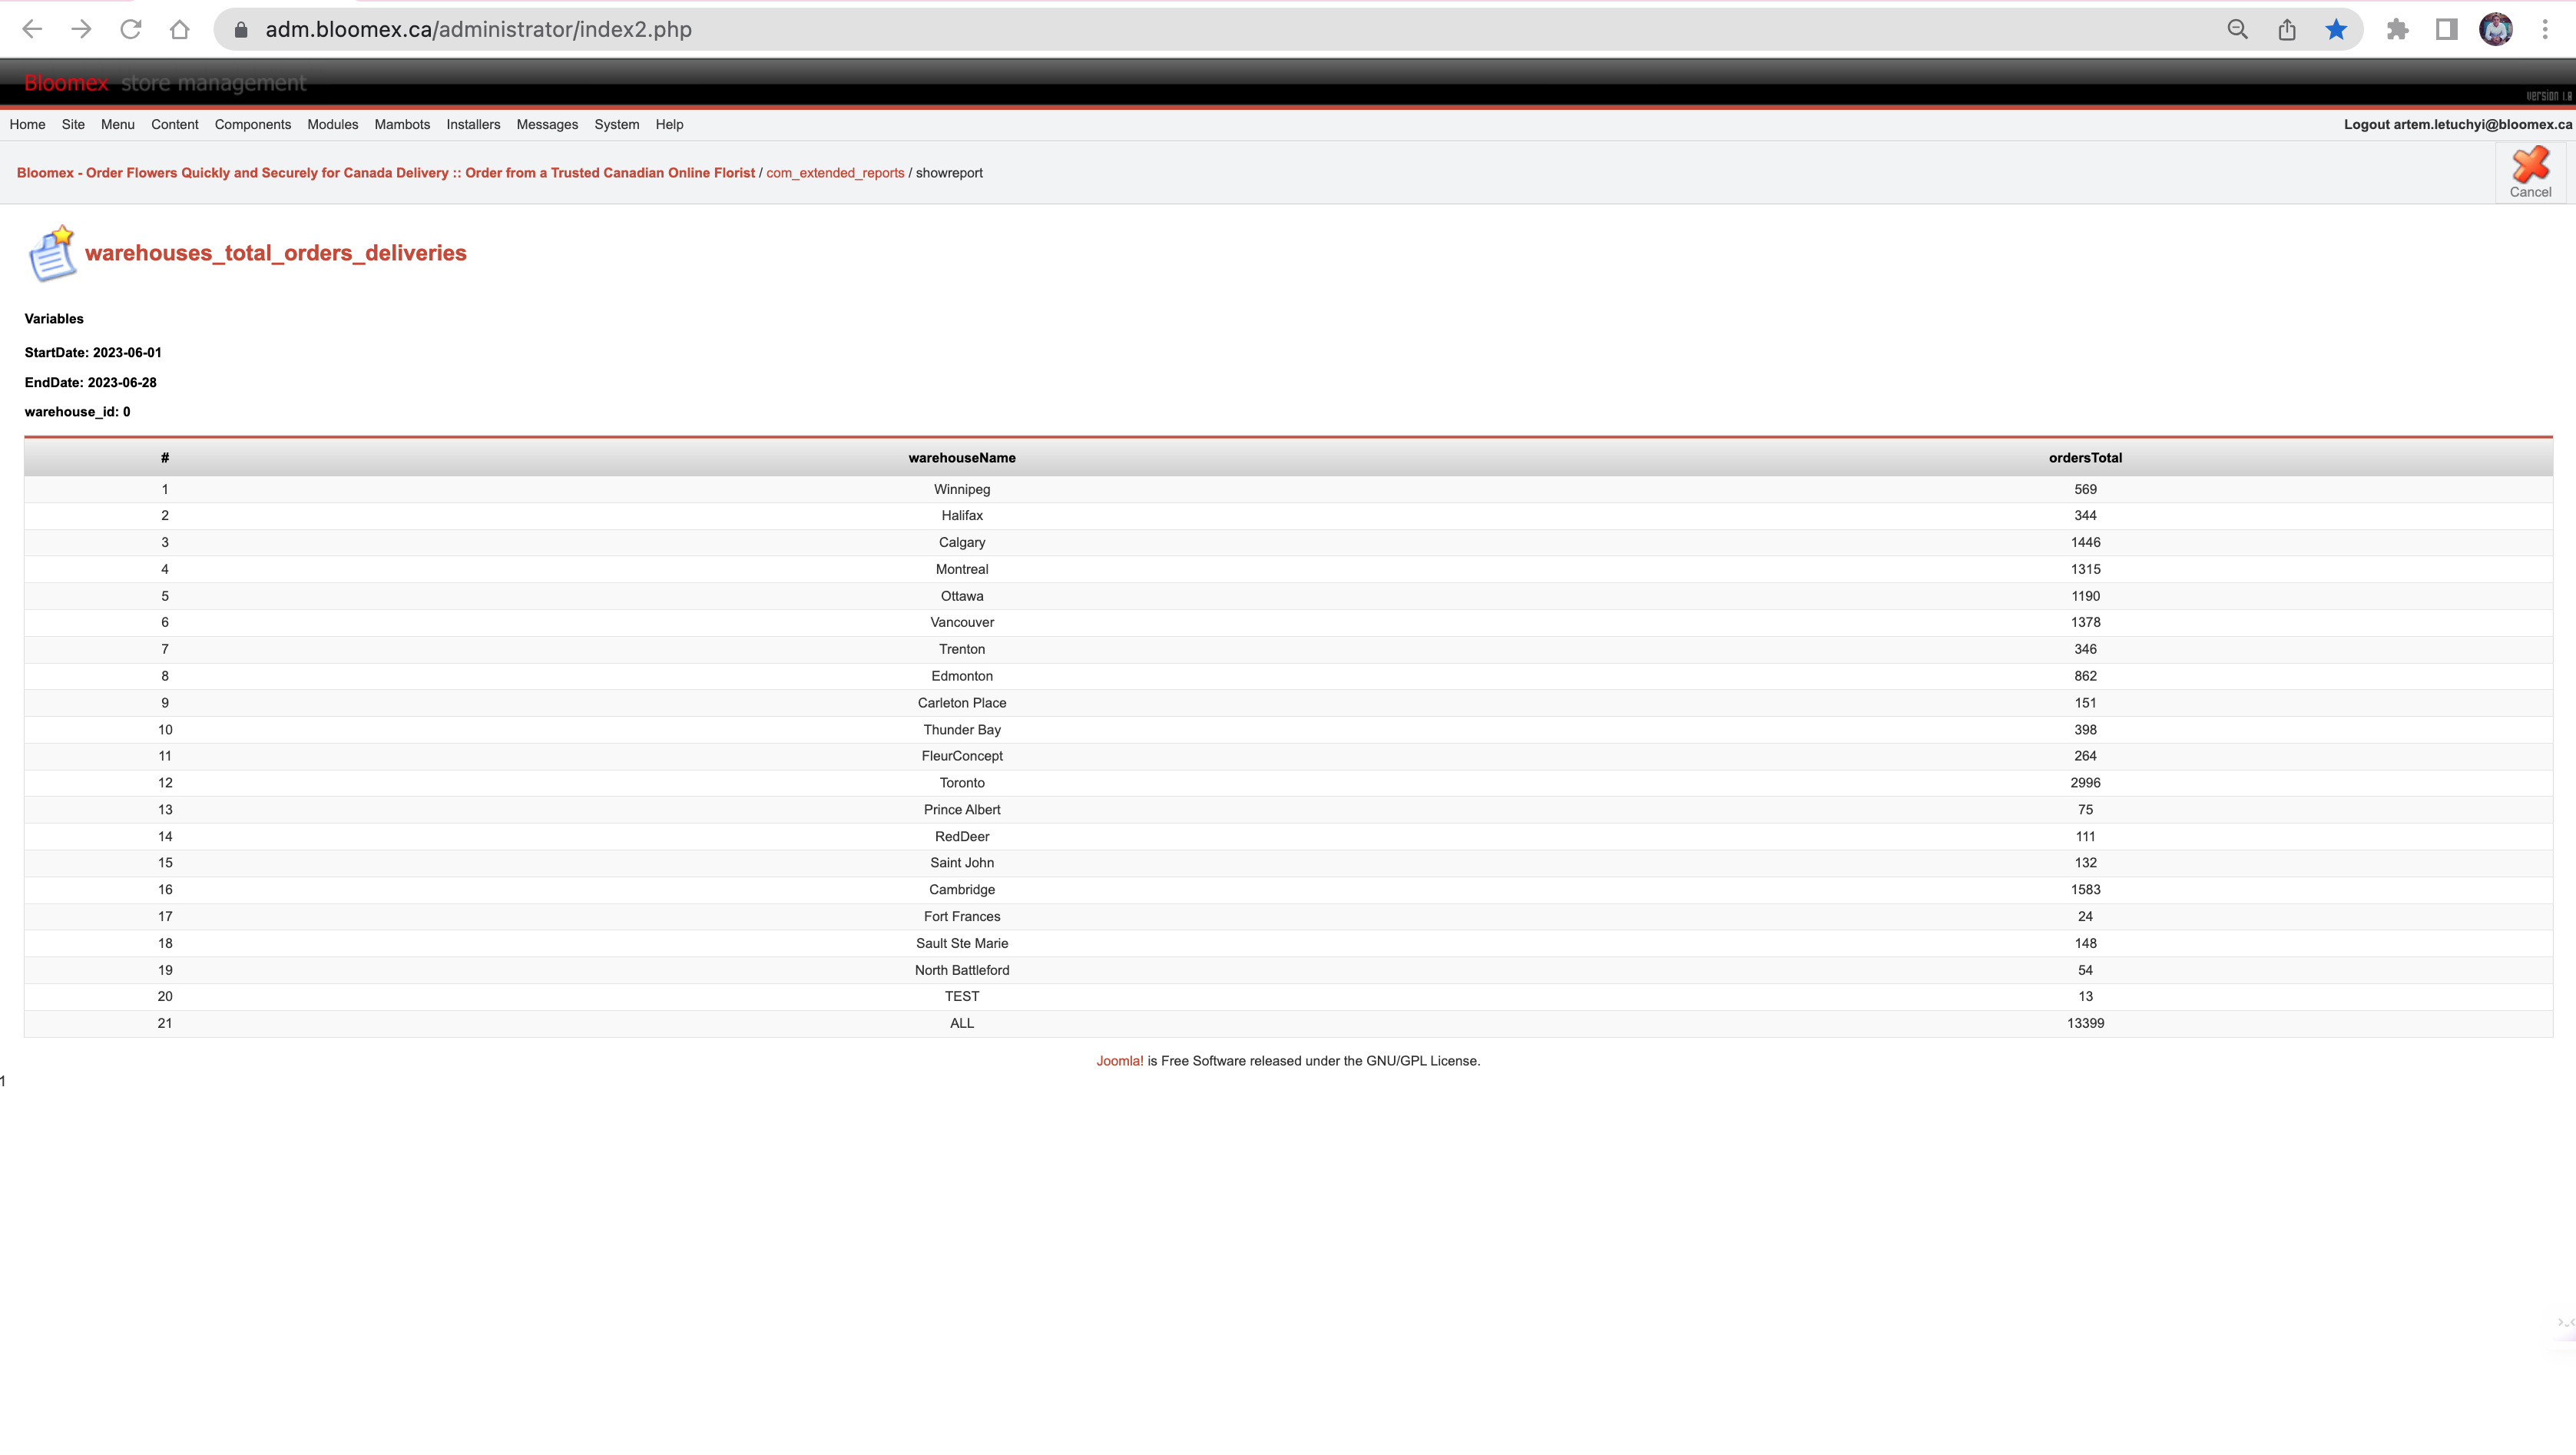Open the Content menu
This screenshot has height=1455, width=2576.
(x=175, y=125)
